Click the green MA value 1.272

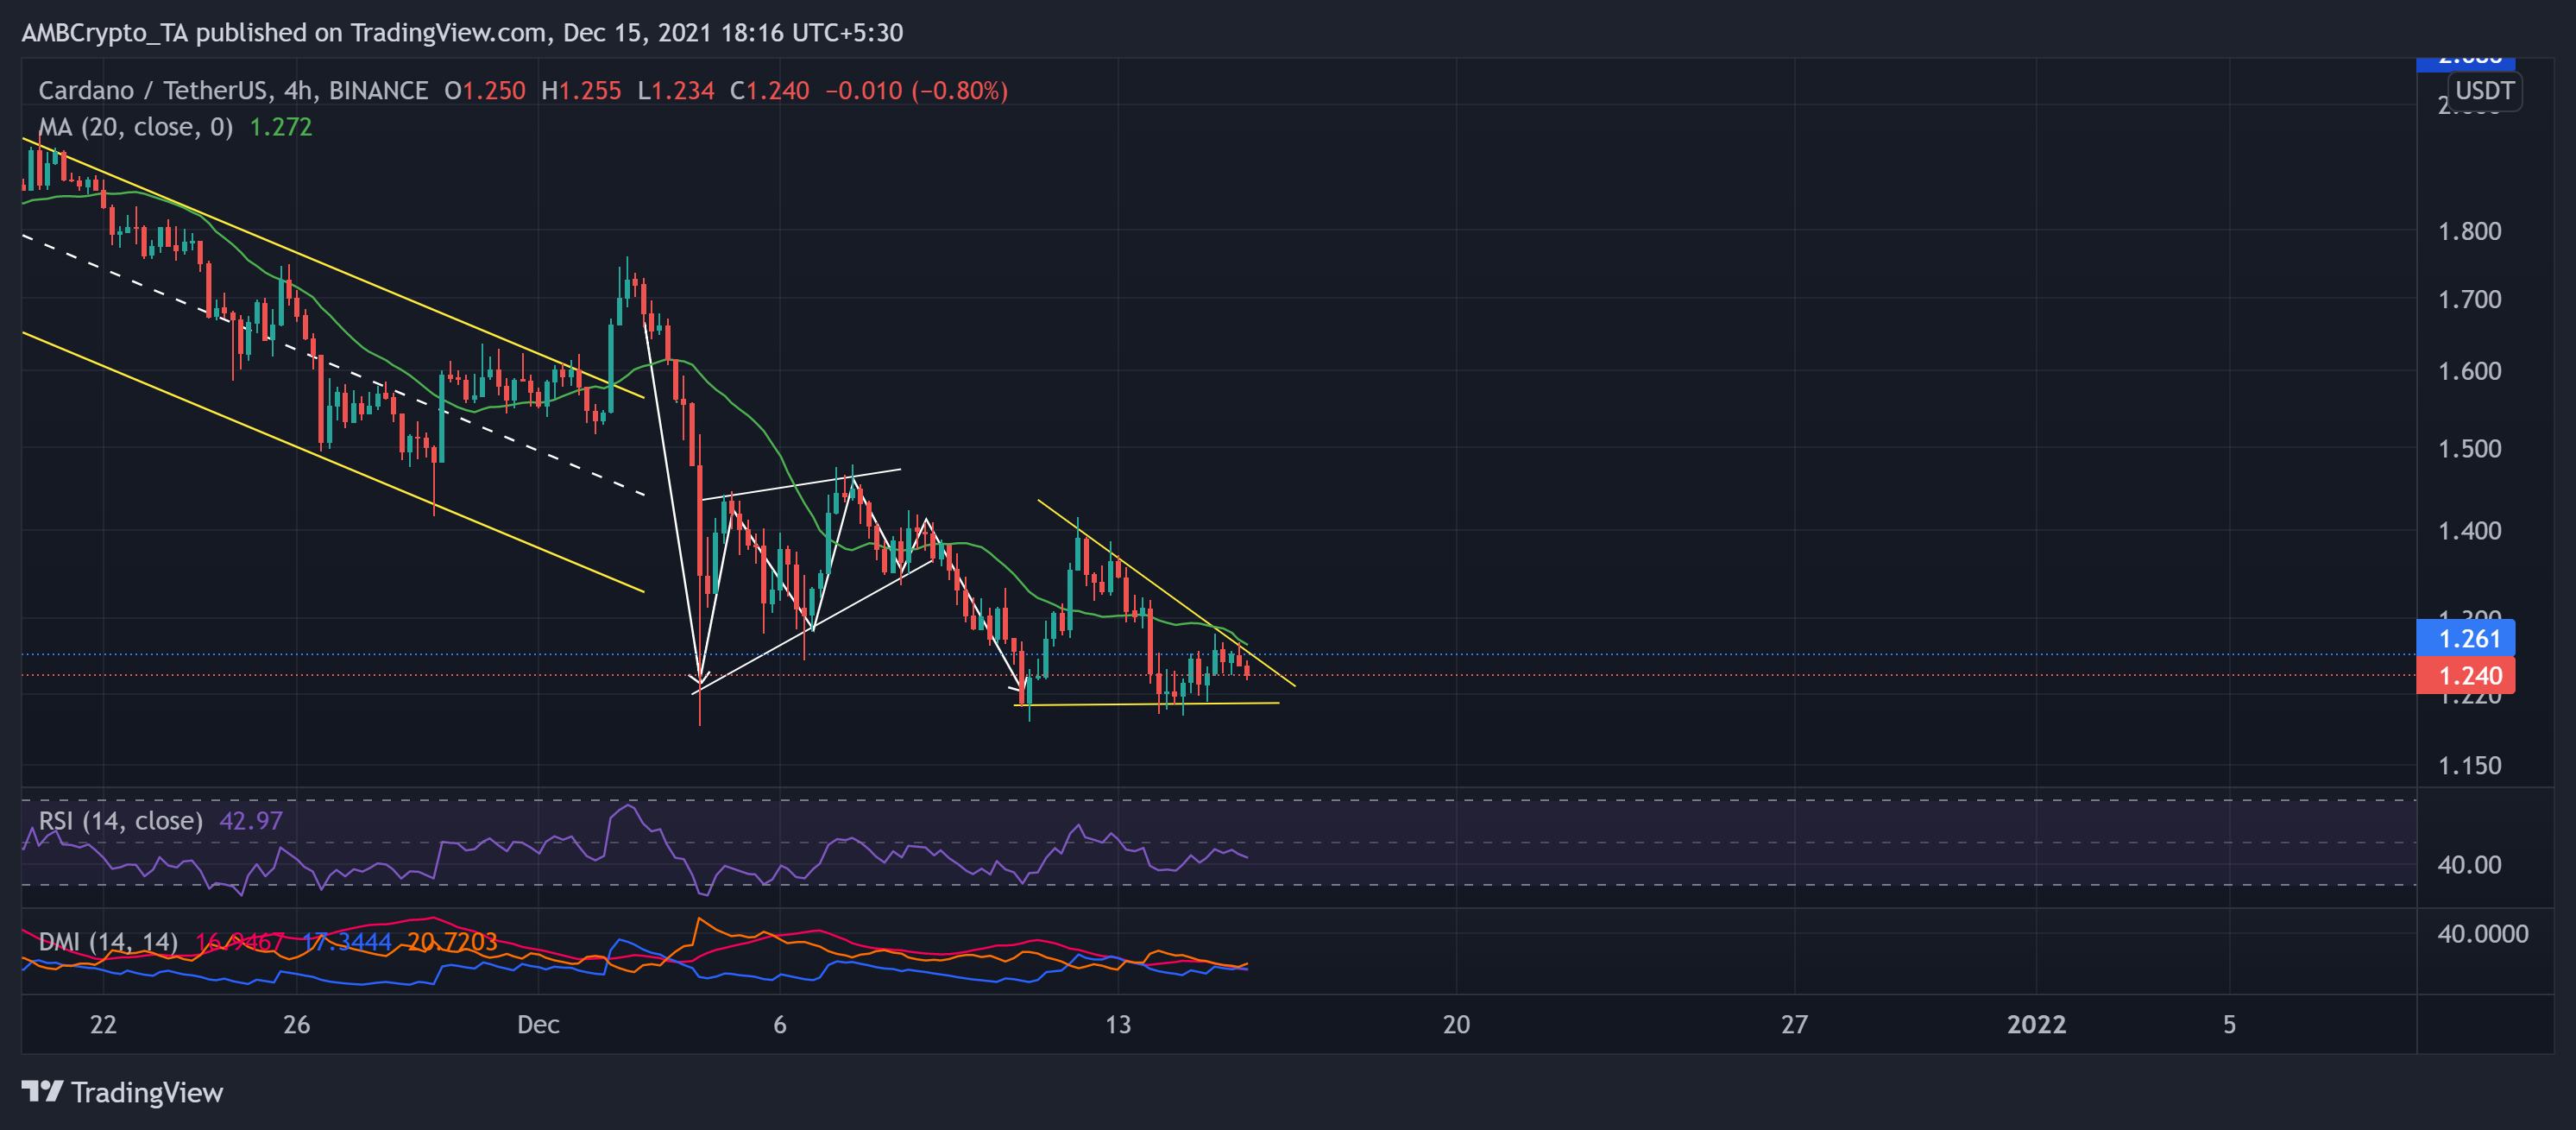[x=280, y=127]
